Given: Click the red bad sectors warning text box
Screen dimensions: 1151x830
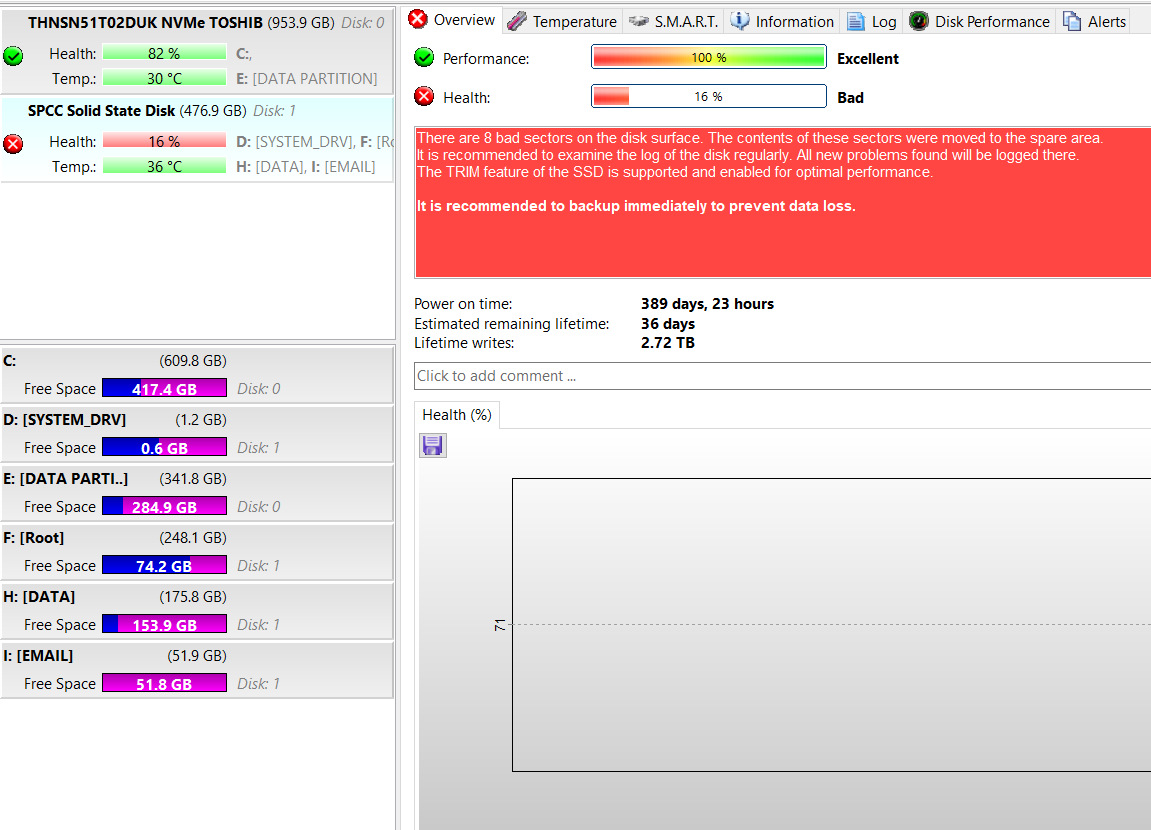Looking at the screenshot, I should [783, 202].
